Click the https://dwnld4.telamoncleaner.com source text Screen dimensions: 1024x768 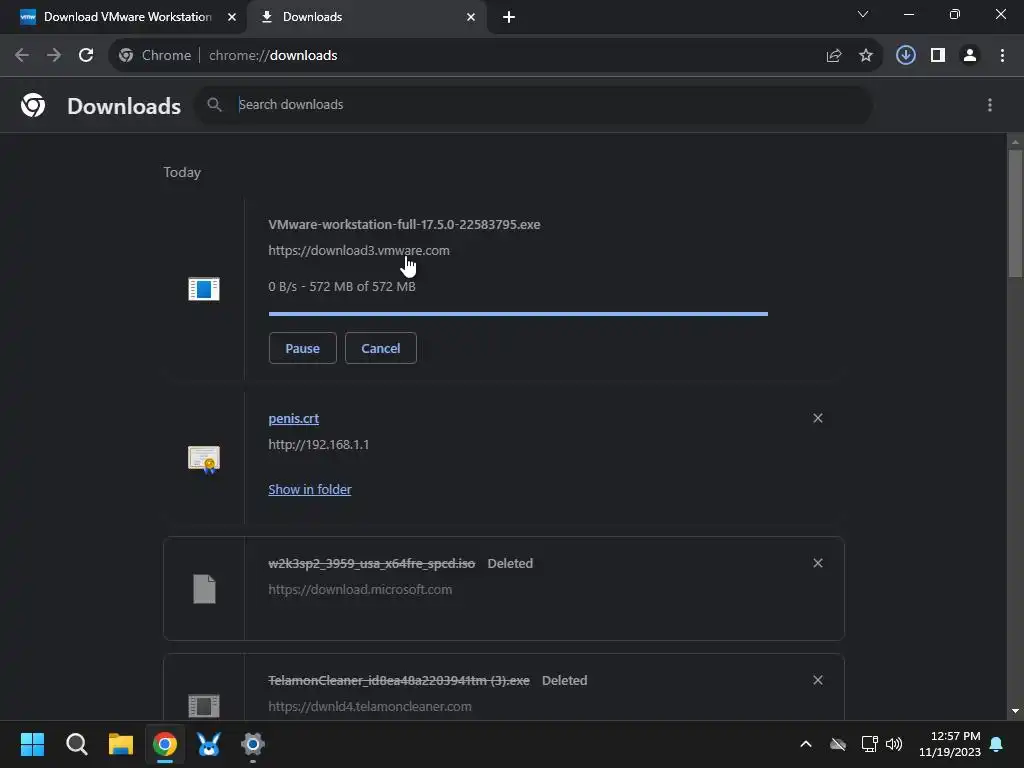[x=370, y=707]
